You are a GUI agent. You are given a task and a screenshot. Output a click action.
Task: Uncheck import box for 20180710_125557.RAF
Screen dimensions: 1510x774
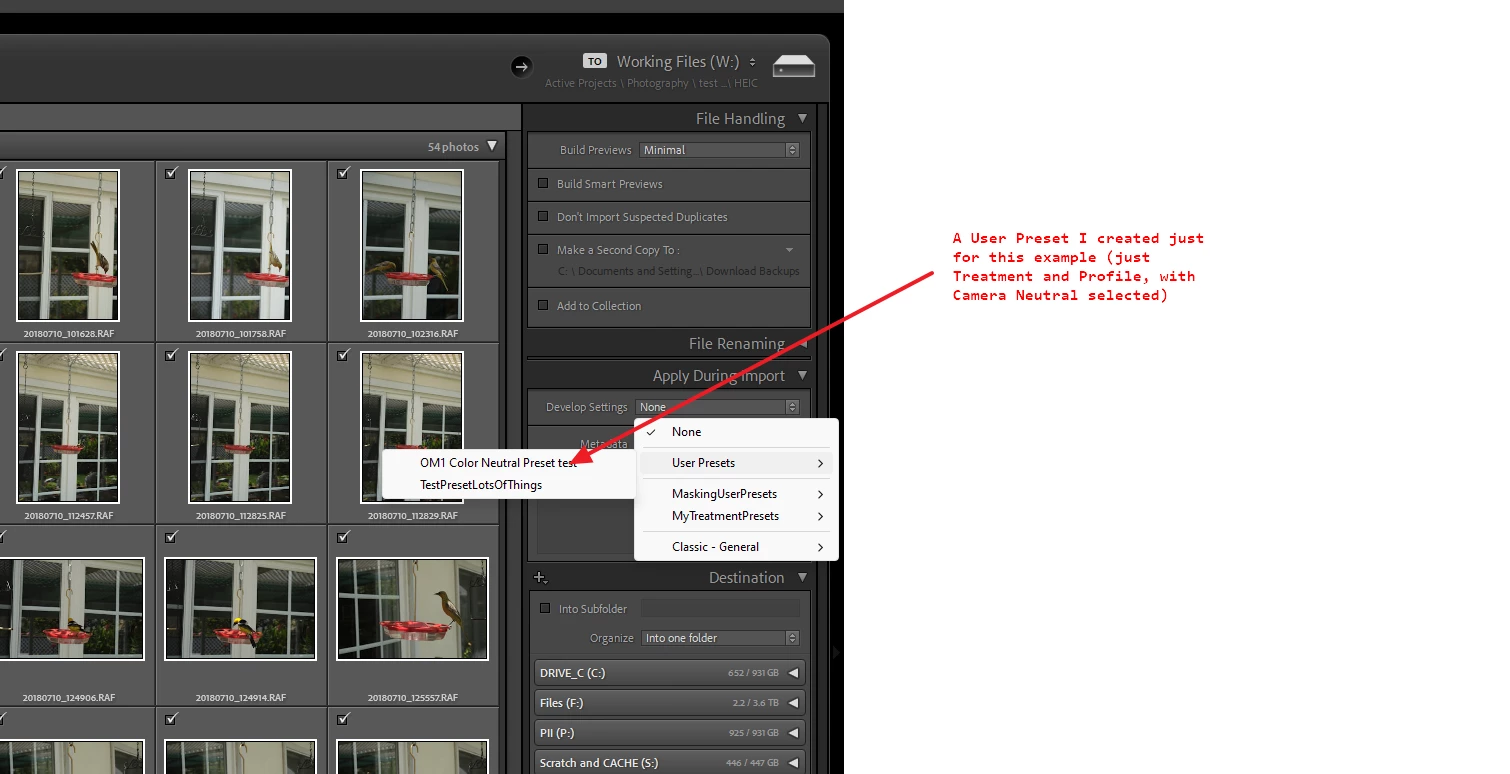tap(344, 537)
